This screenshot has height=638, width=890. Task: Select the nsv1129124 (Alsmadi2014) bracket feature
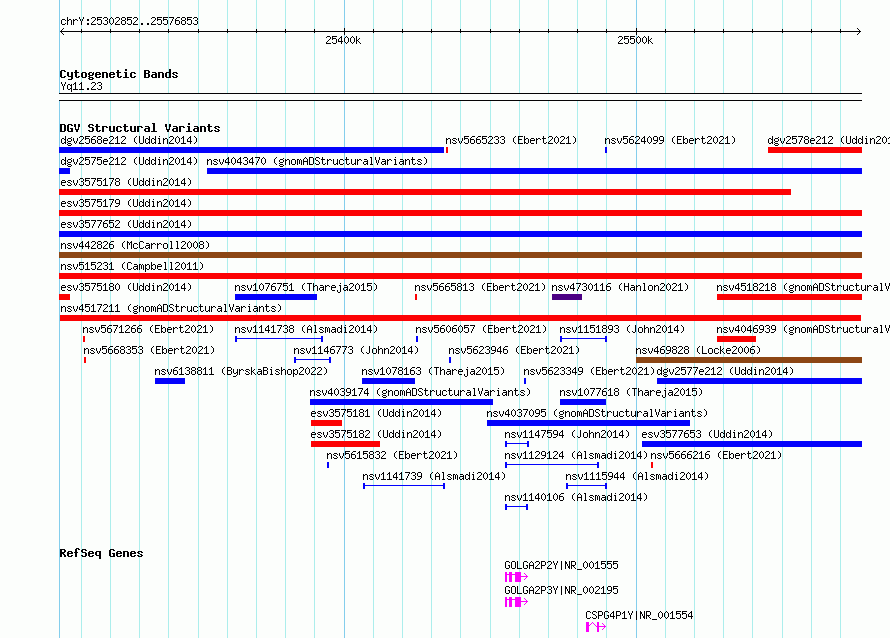point(552,465)
